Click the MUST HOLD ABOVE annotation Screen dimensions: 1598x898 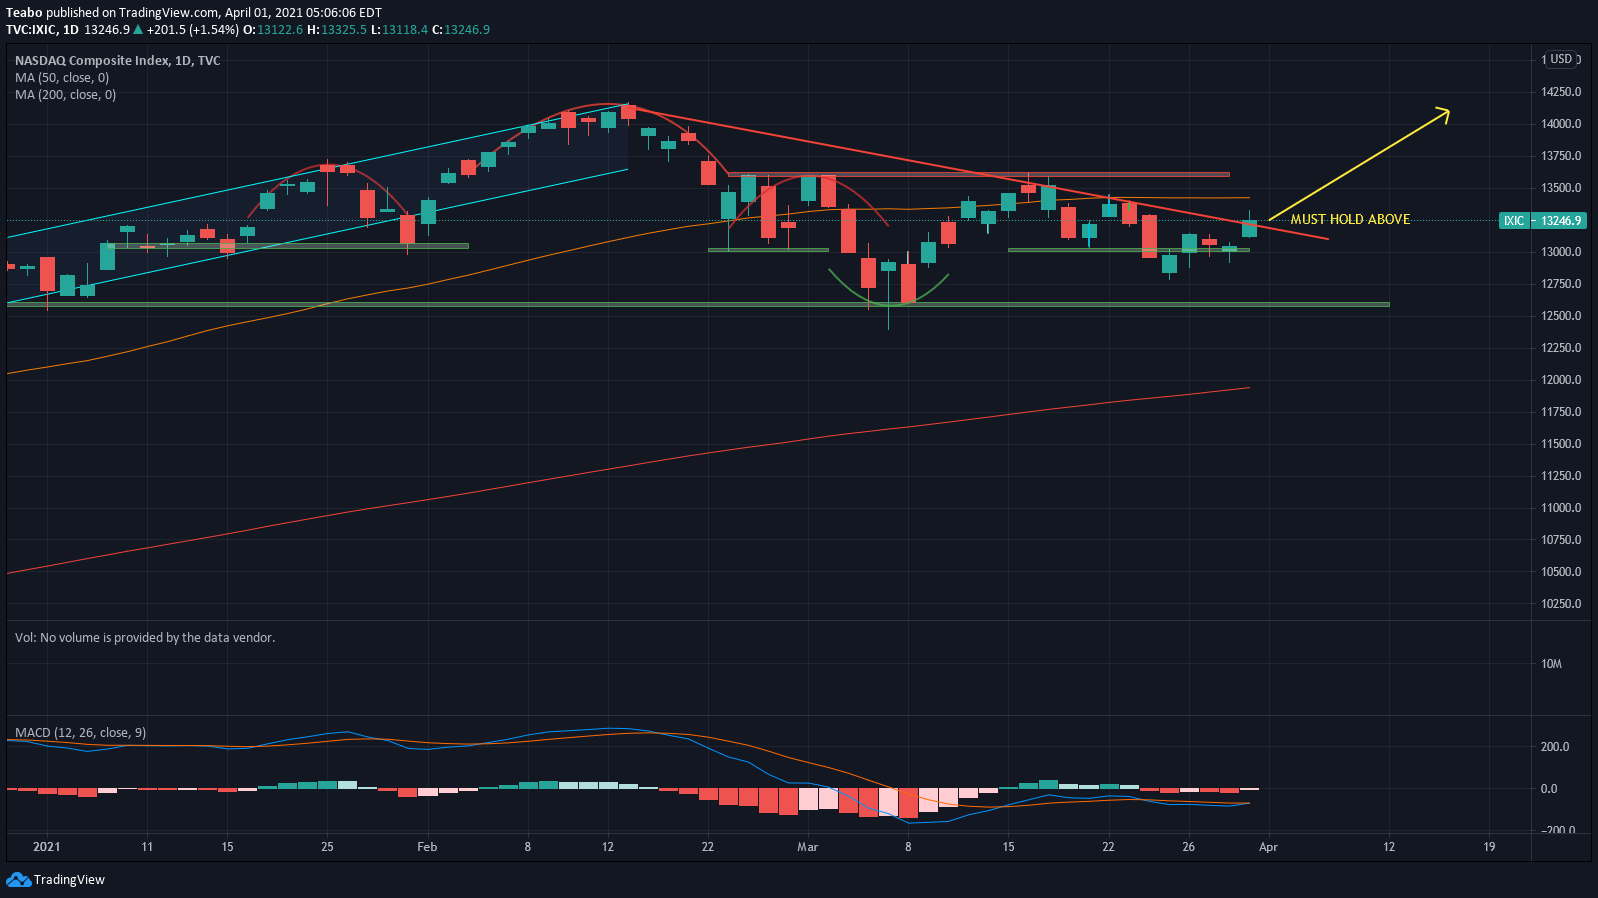coord(1350,220)
